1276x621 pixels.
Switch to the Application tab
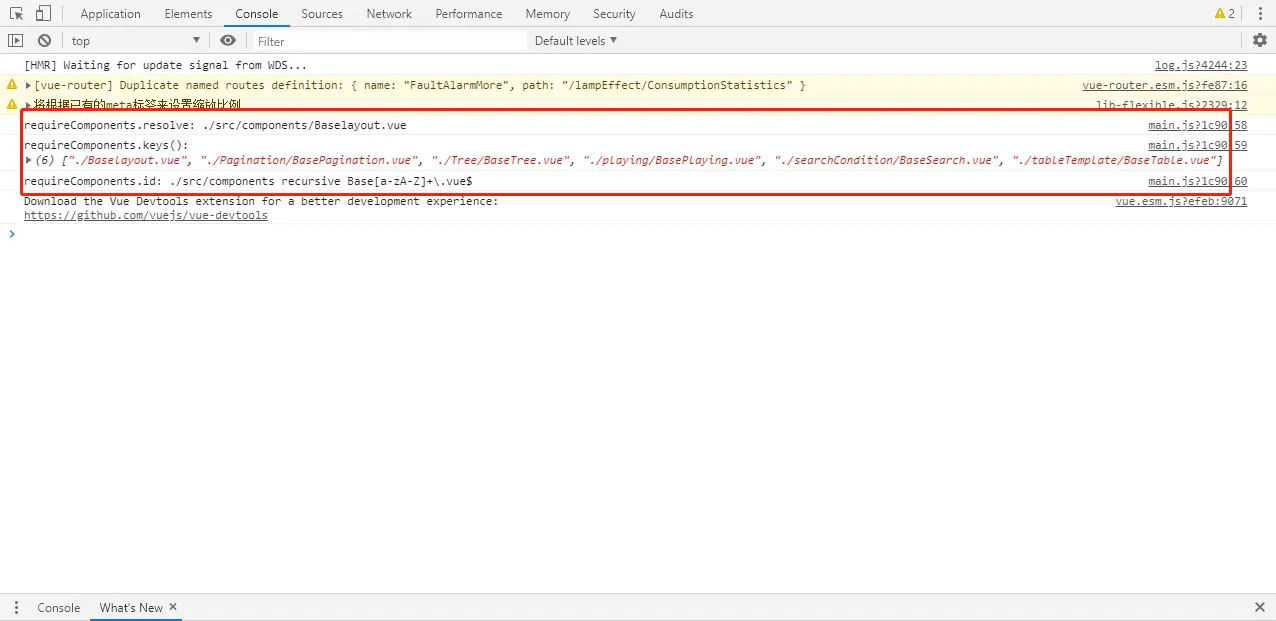click(x=110, y=14)
